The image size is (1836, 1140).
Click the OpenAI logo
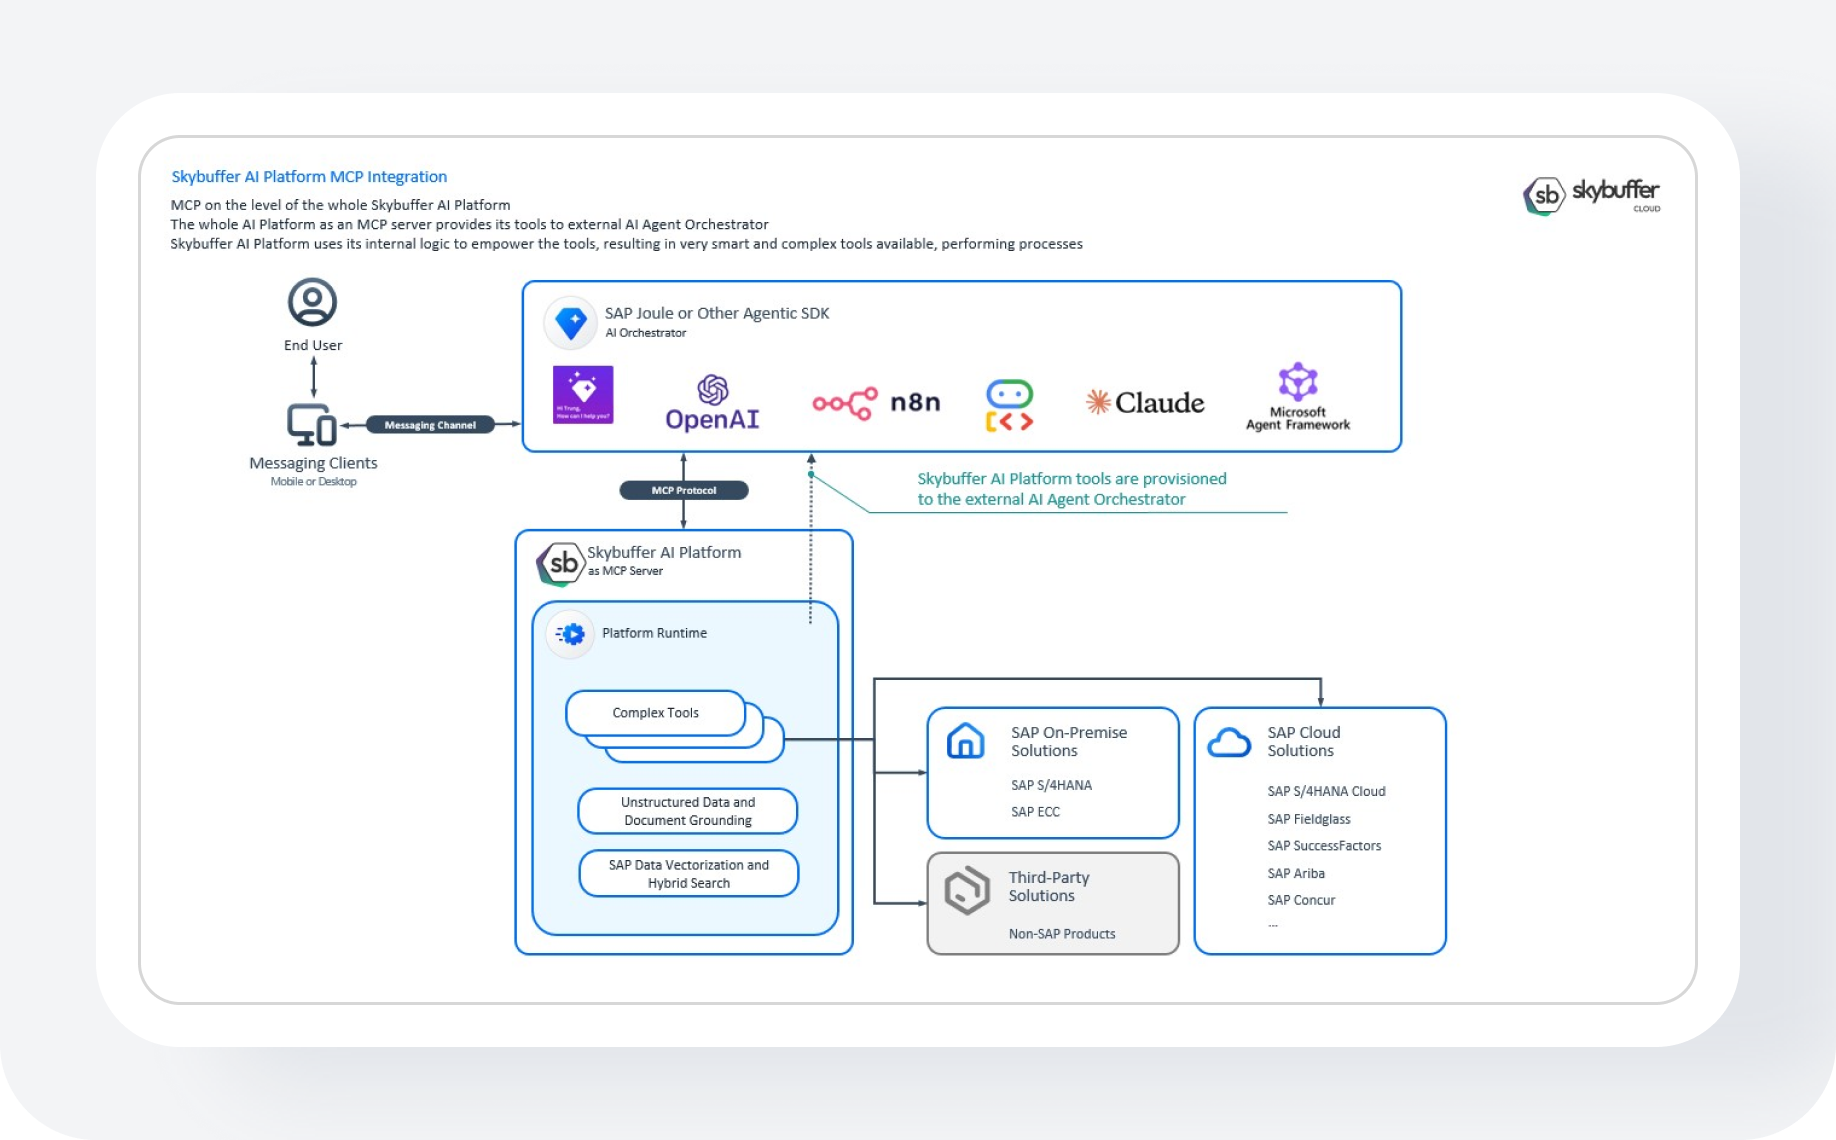[x=712, y=403]
